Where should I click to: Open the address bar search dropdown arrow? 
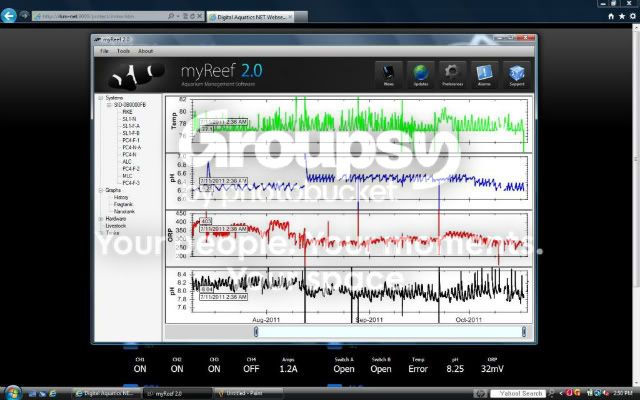[x=178, y=16]
